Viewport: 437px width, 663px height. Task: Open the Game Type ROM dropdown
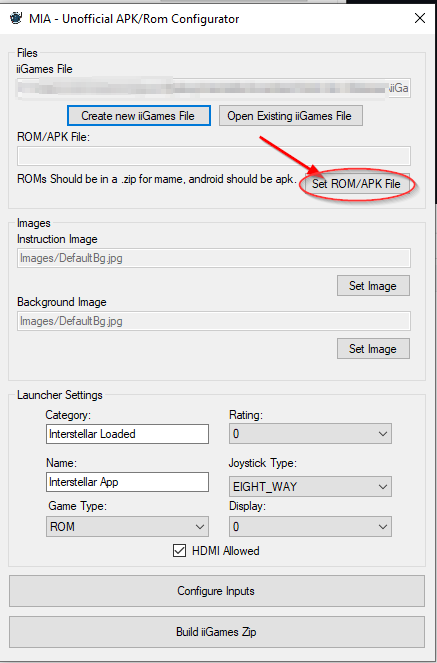tap(127, 526)
